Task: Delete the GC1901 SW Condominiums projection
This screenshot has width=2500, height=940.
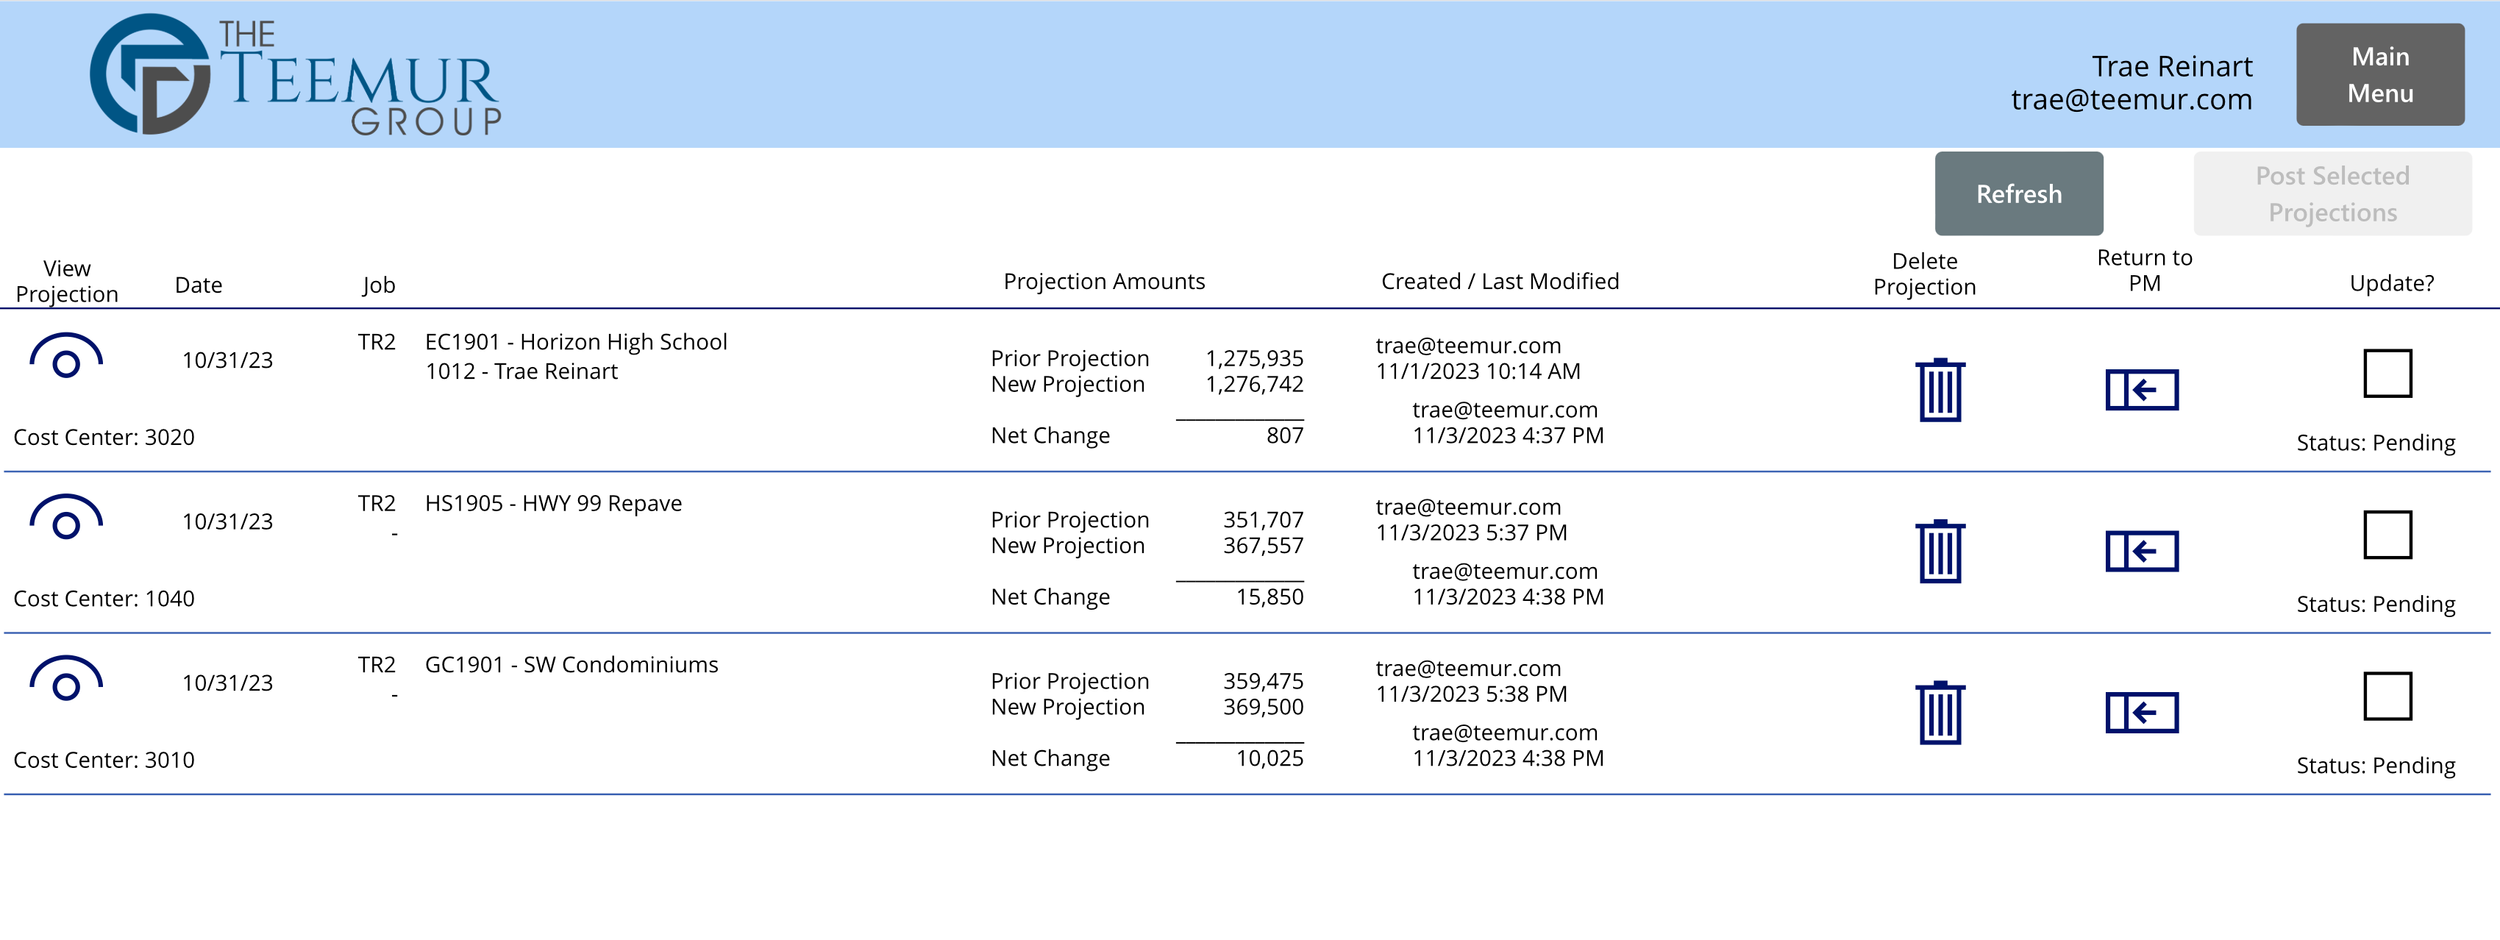Action: pos(1940,713)
